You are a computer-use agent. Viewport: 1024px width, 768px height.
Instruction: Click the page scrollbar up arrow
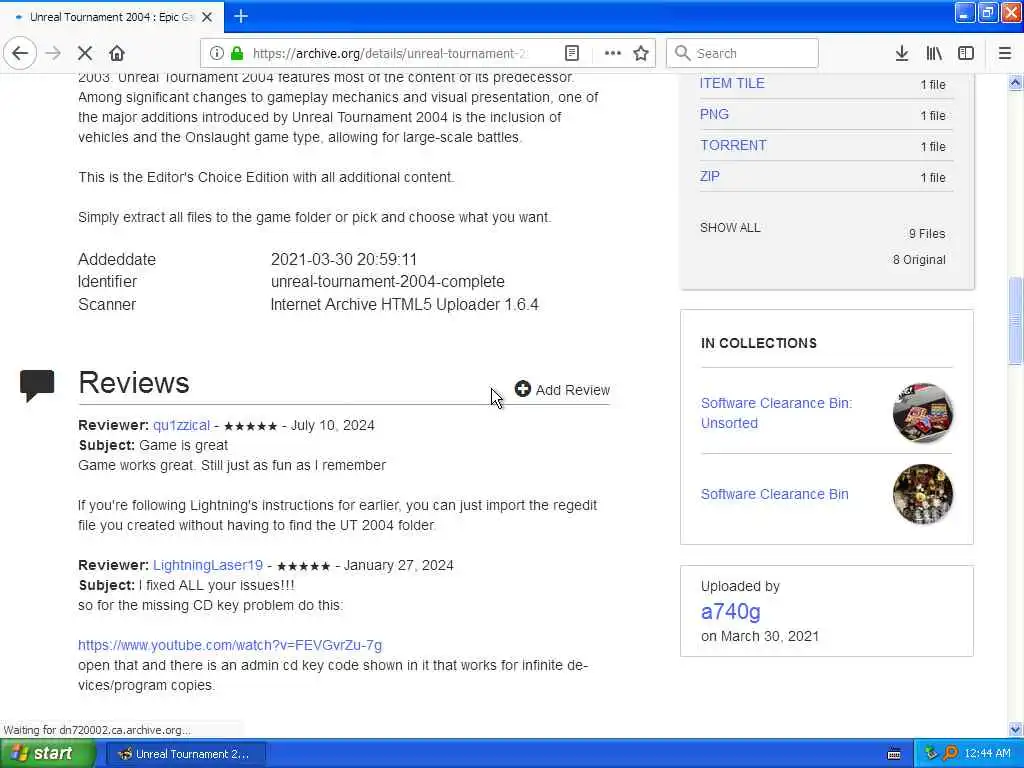[1015, 83]
